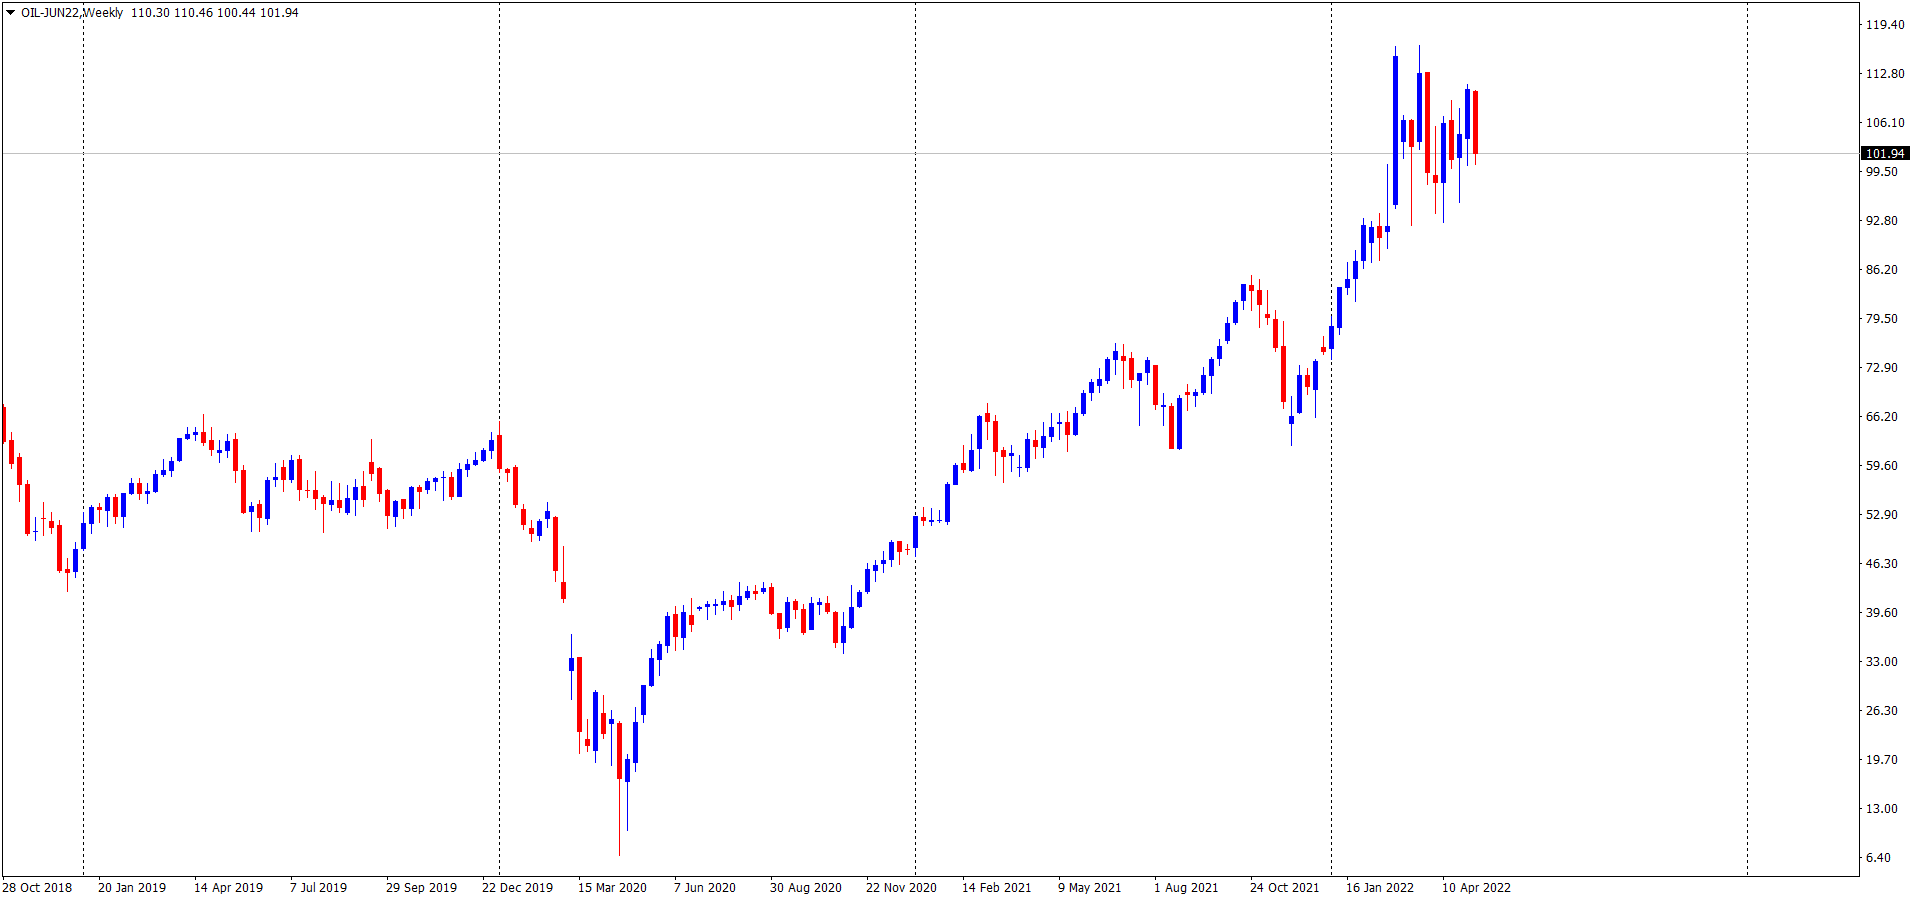Screen dimensions: 1916x900
Task: Click the 28 Oct 2018 date label
Action: (x=37, y=888)
